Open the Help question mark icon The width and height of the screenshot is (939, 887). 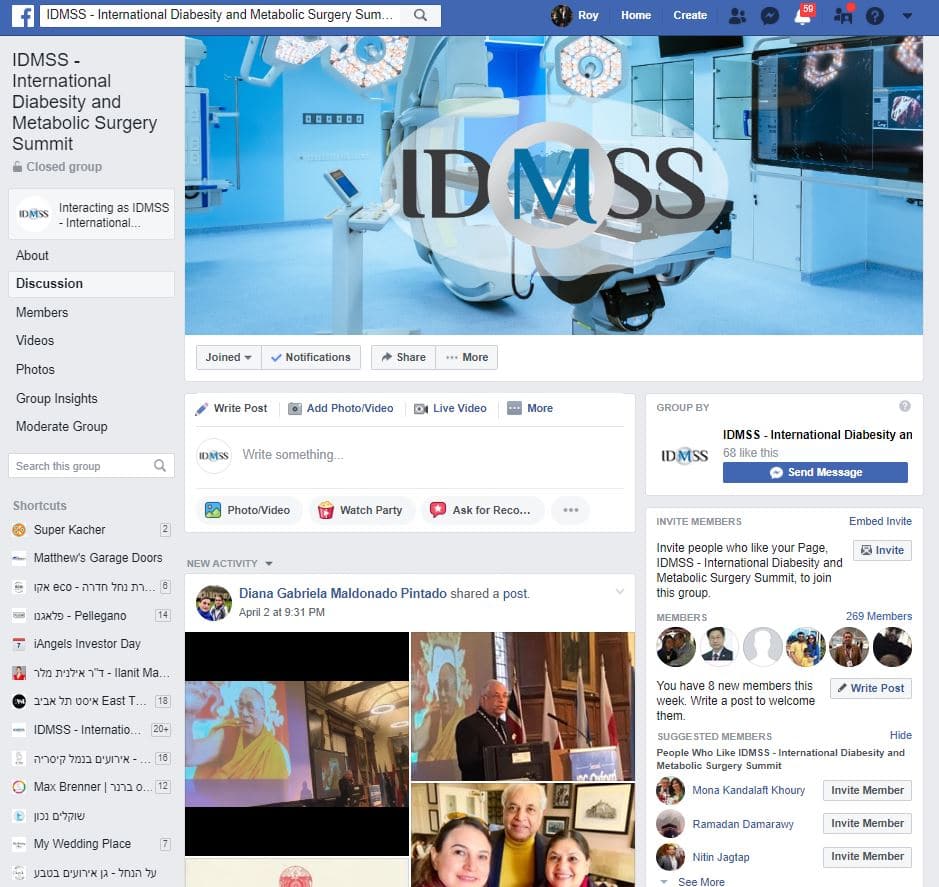(875, 16)
